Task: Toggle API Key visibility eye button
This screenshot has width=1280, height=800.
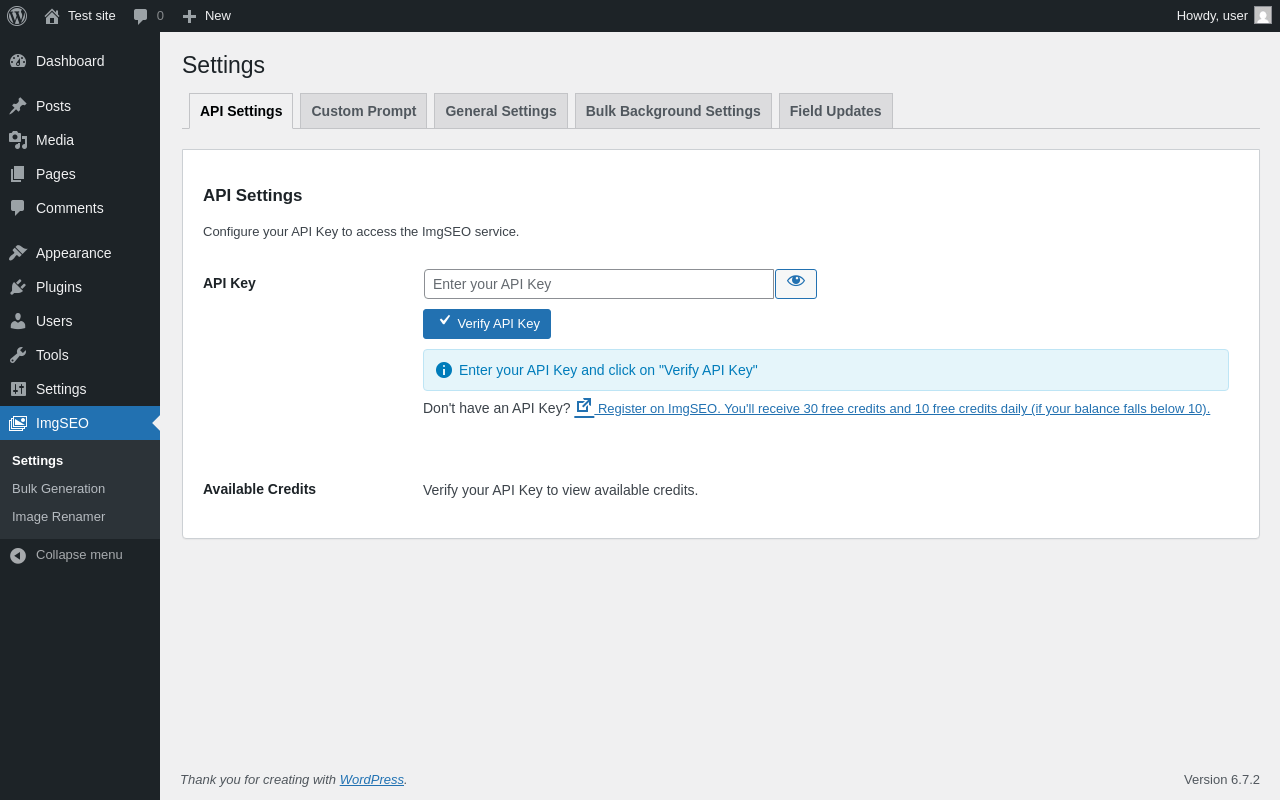Action: tap(796, 284)
